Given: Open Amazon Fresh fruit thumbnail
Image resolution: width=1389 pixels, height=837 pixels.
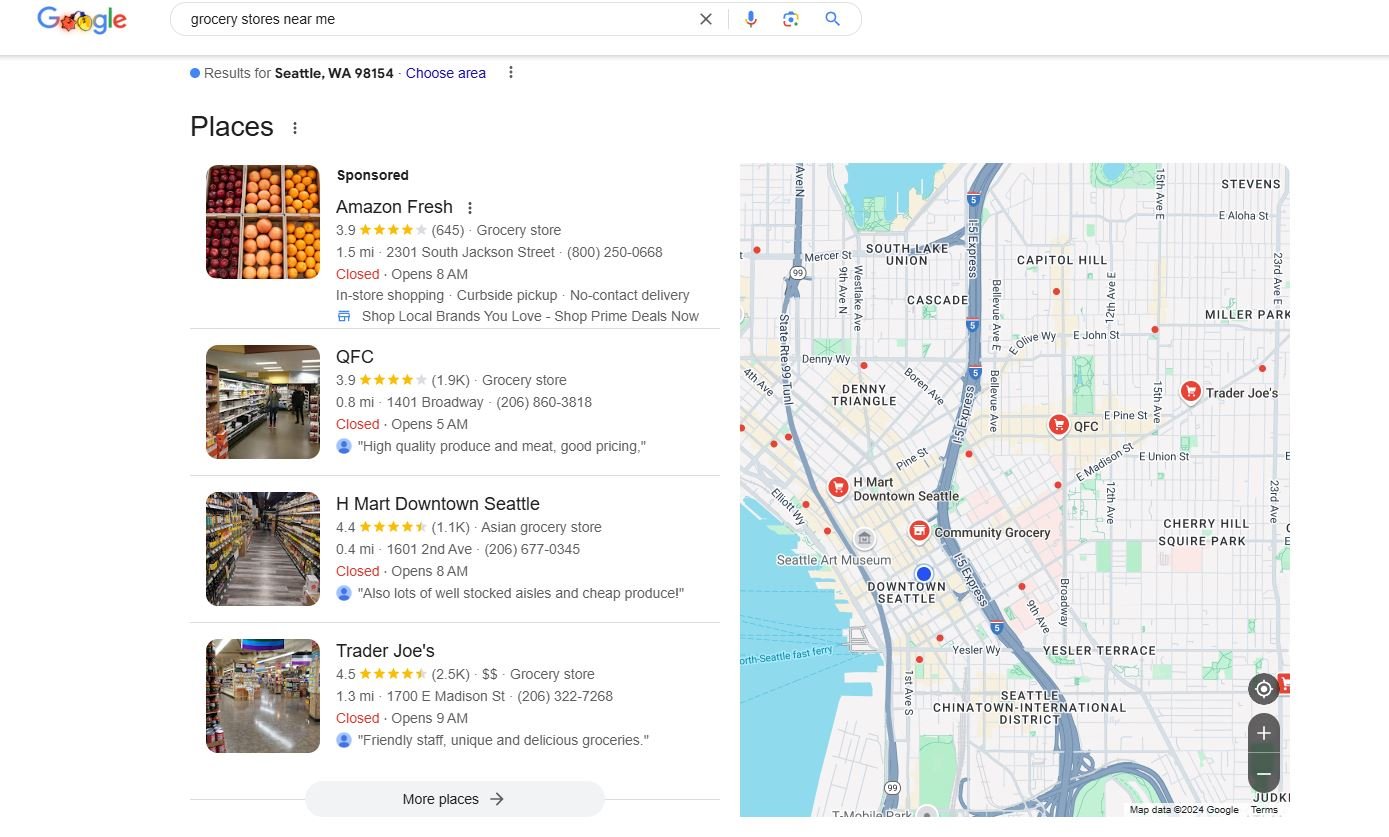Looking at the screenshot, I should [x=263, y=222].
